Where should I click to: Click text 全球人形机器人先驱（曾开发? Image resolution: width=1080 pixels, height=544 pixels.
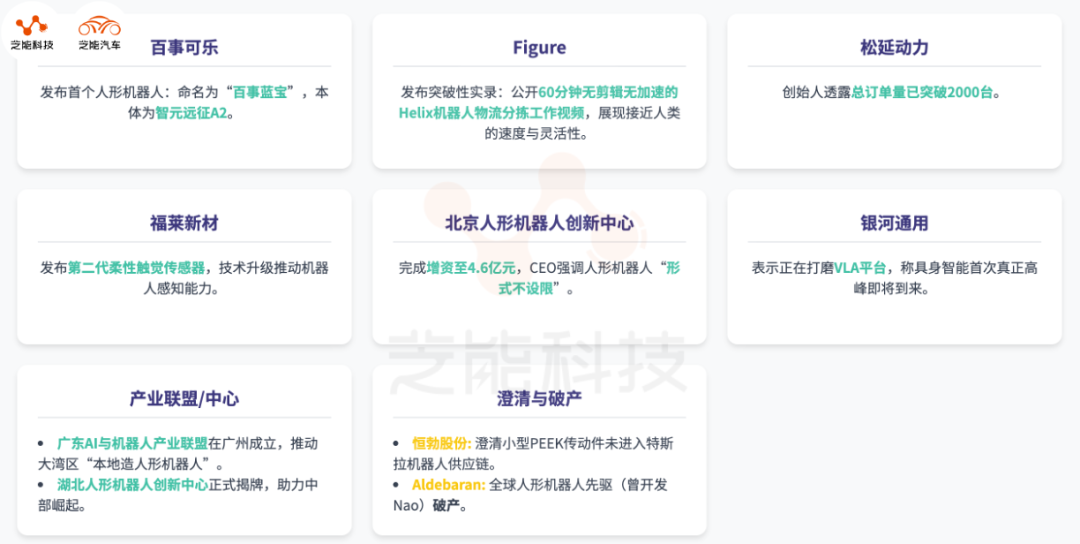coord(579,485)
